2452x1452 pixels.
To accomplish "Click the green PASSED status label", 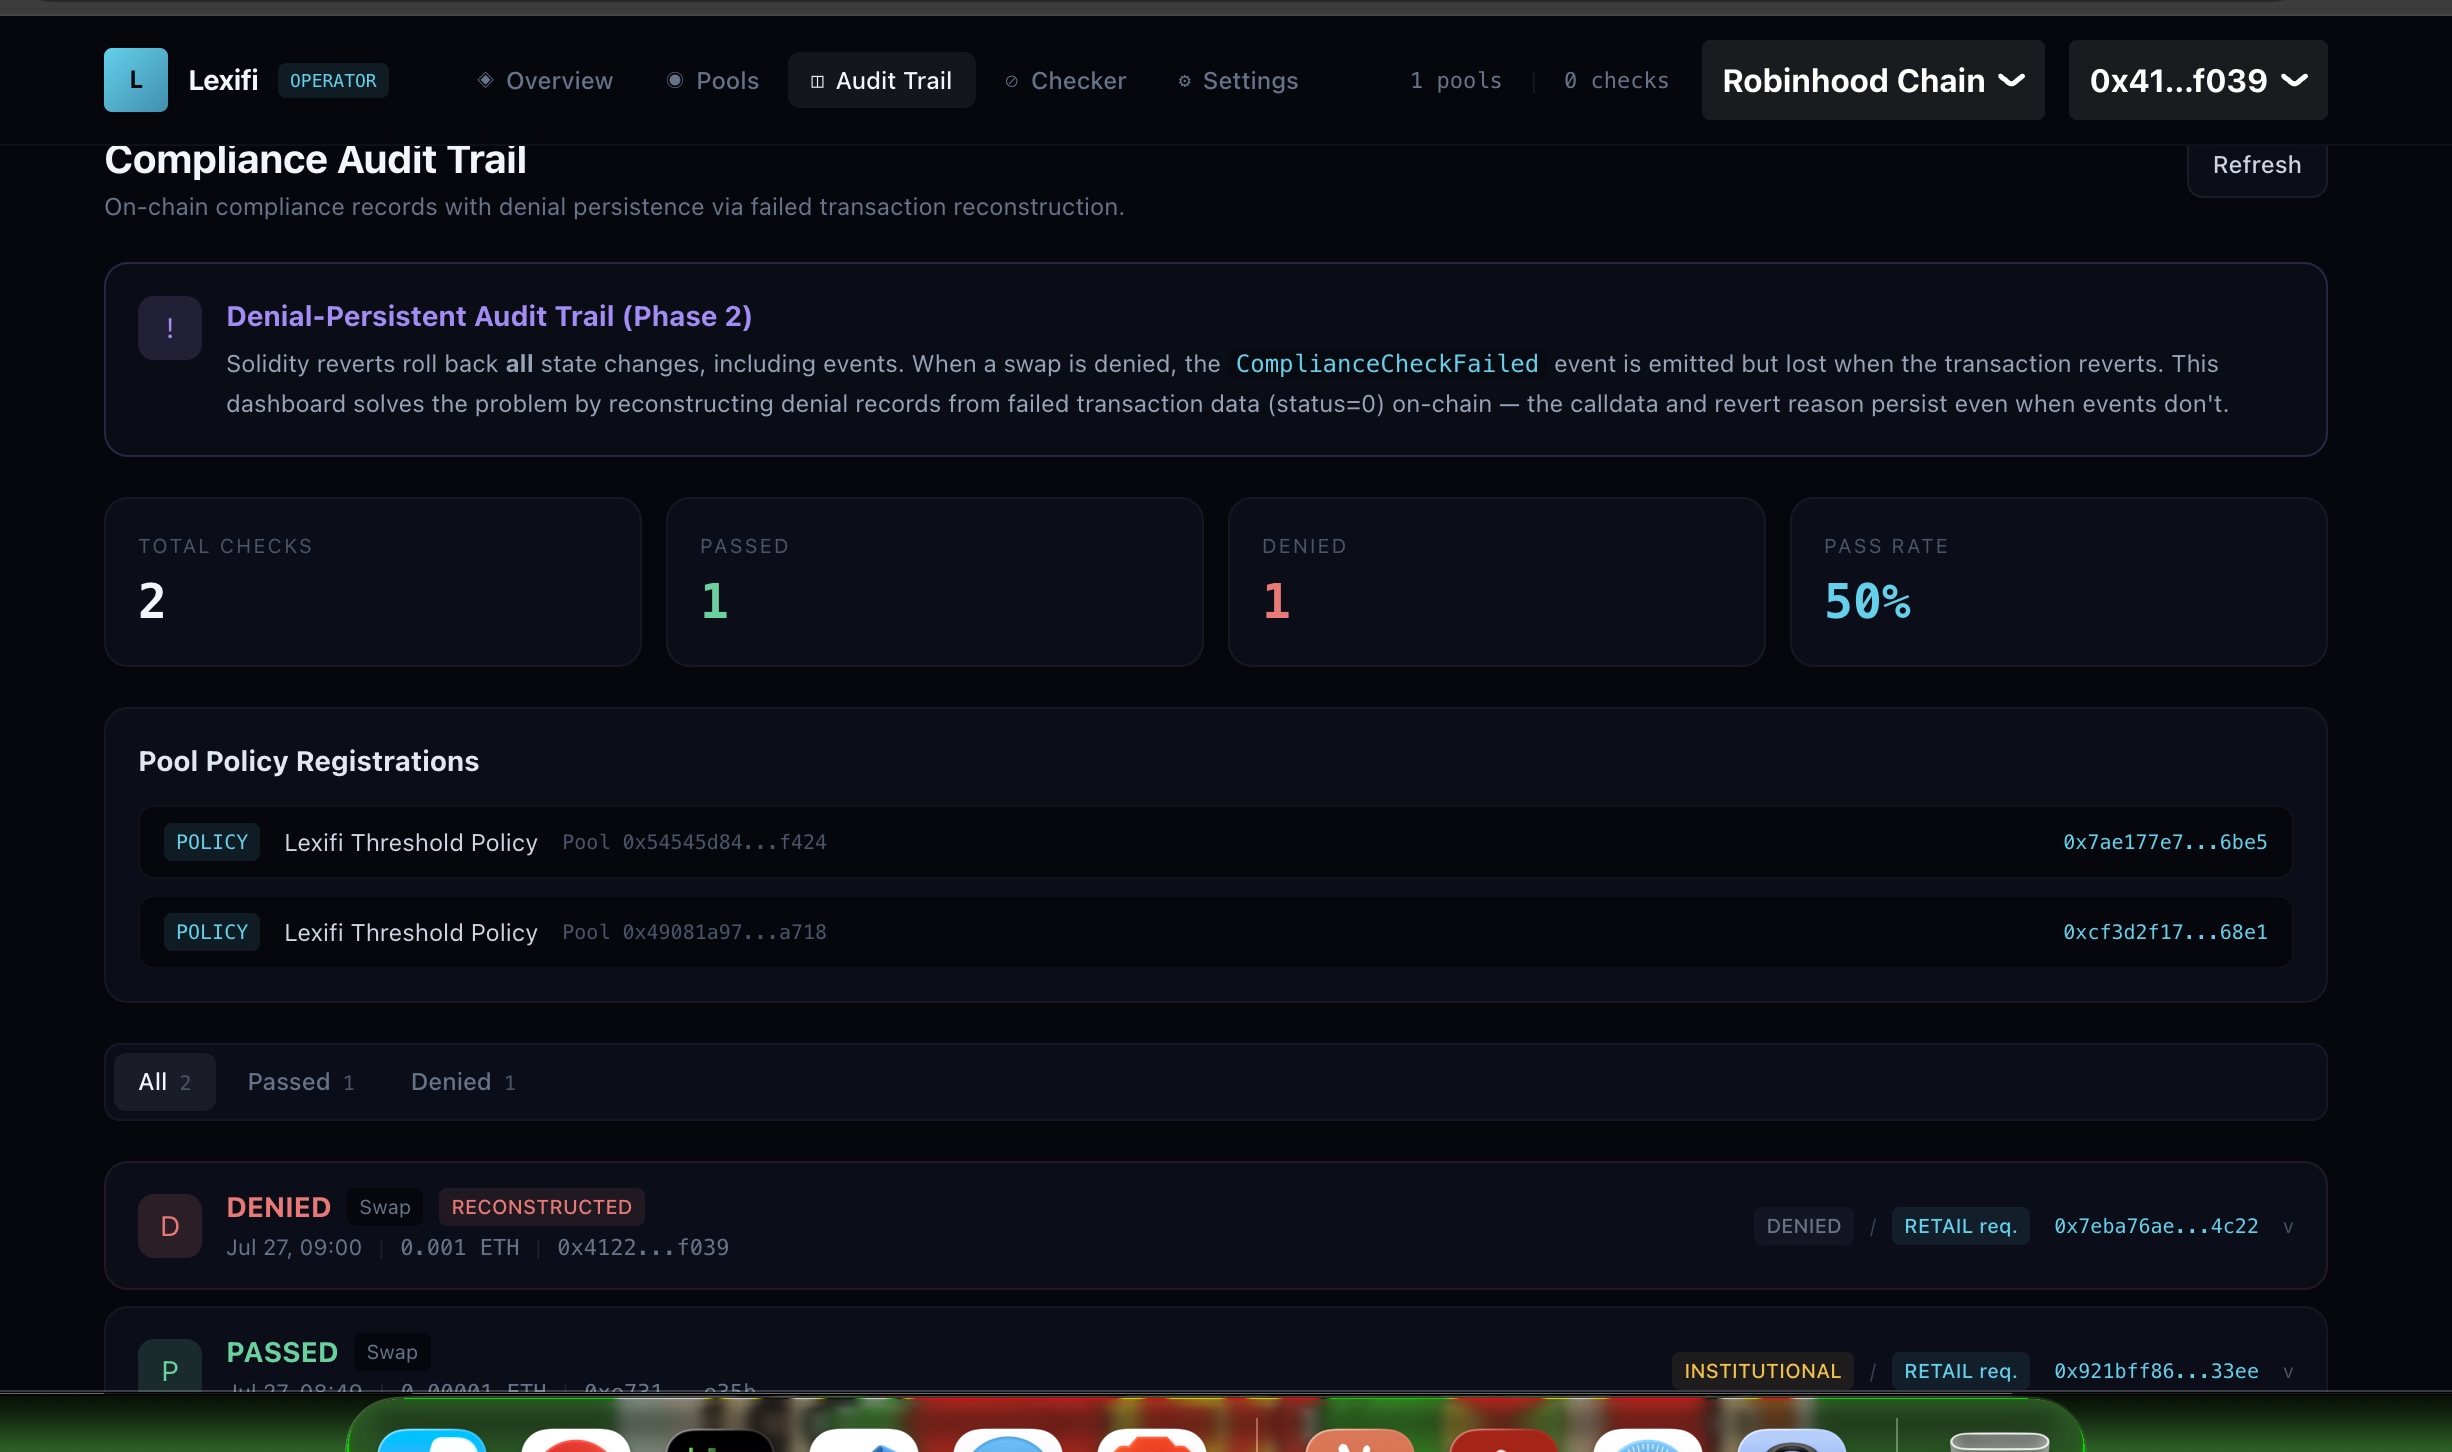I will pos(282,1352).
